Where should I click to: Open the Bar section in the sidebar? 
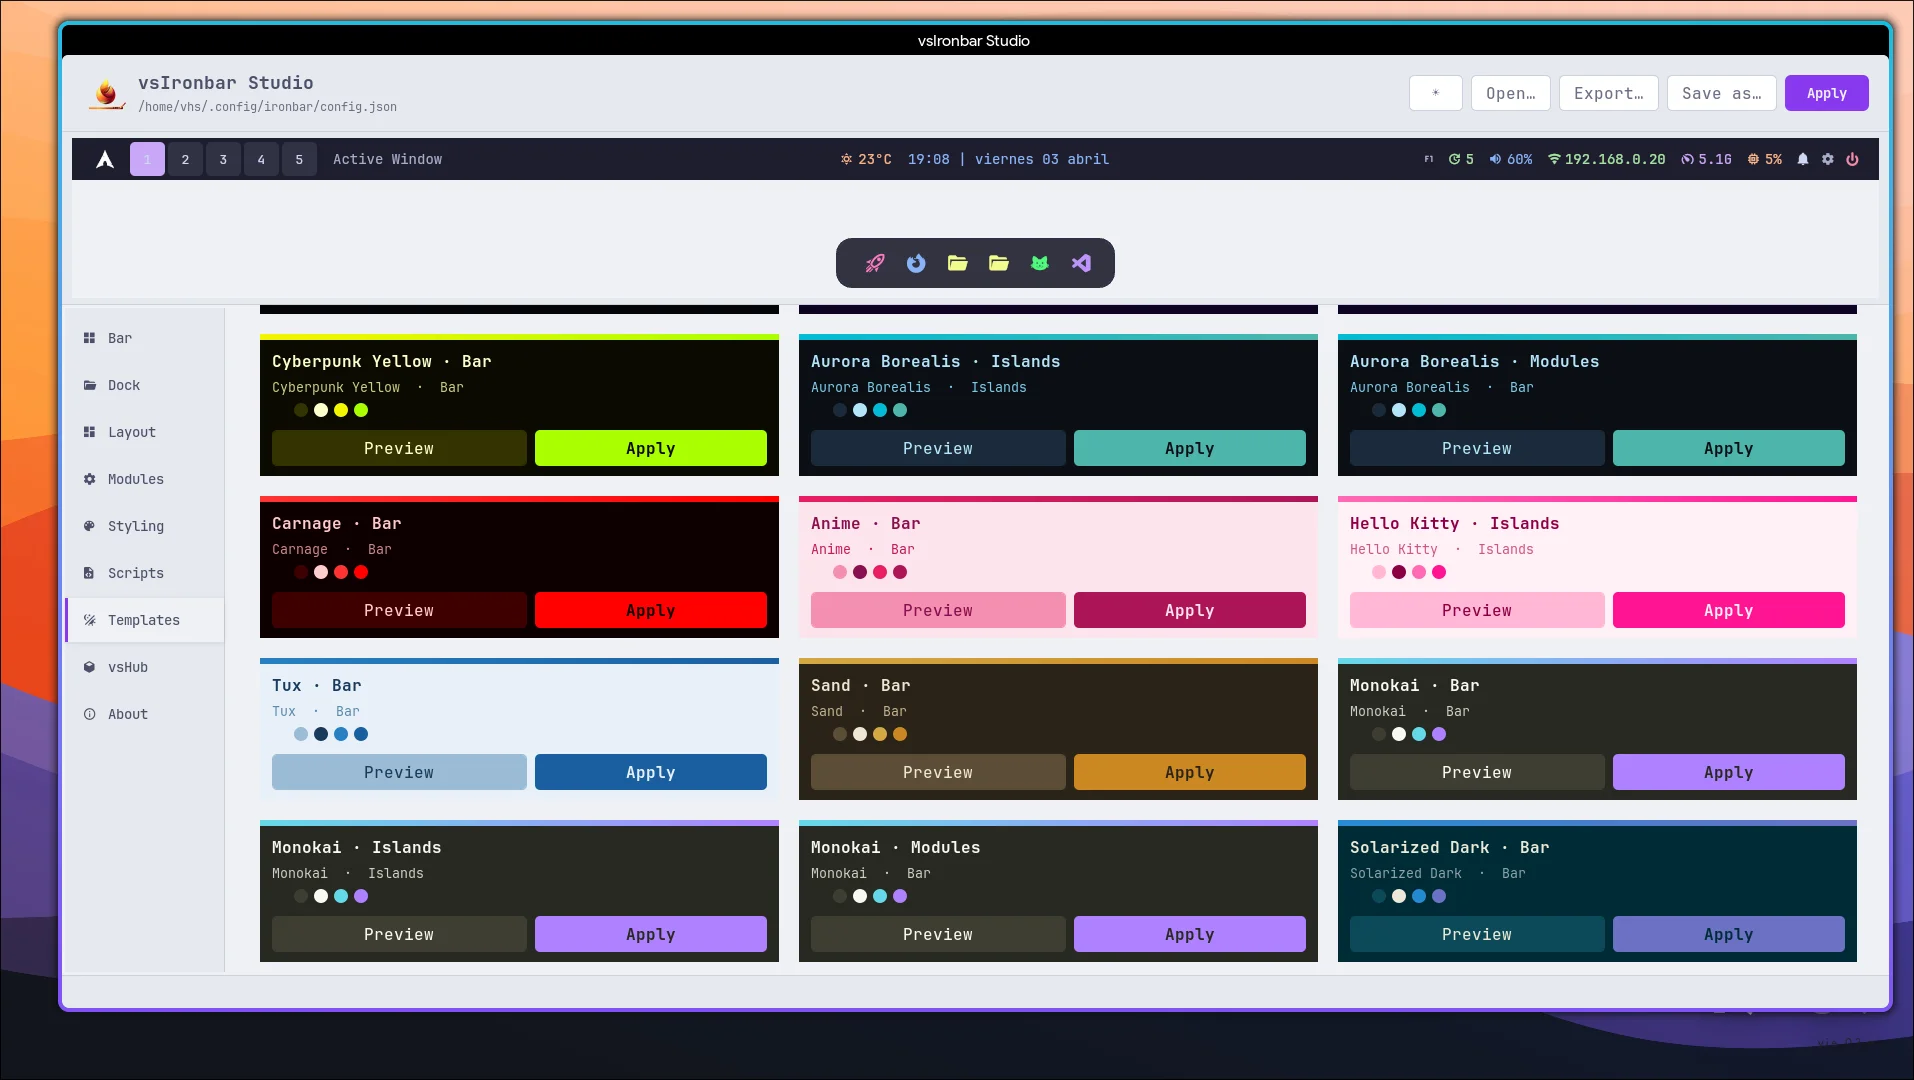tap(145, 338)
